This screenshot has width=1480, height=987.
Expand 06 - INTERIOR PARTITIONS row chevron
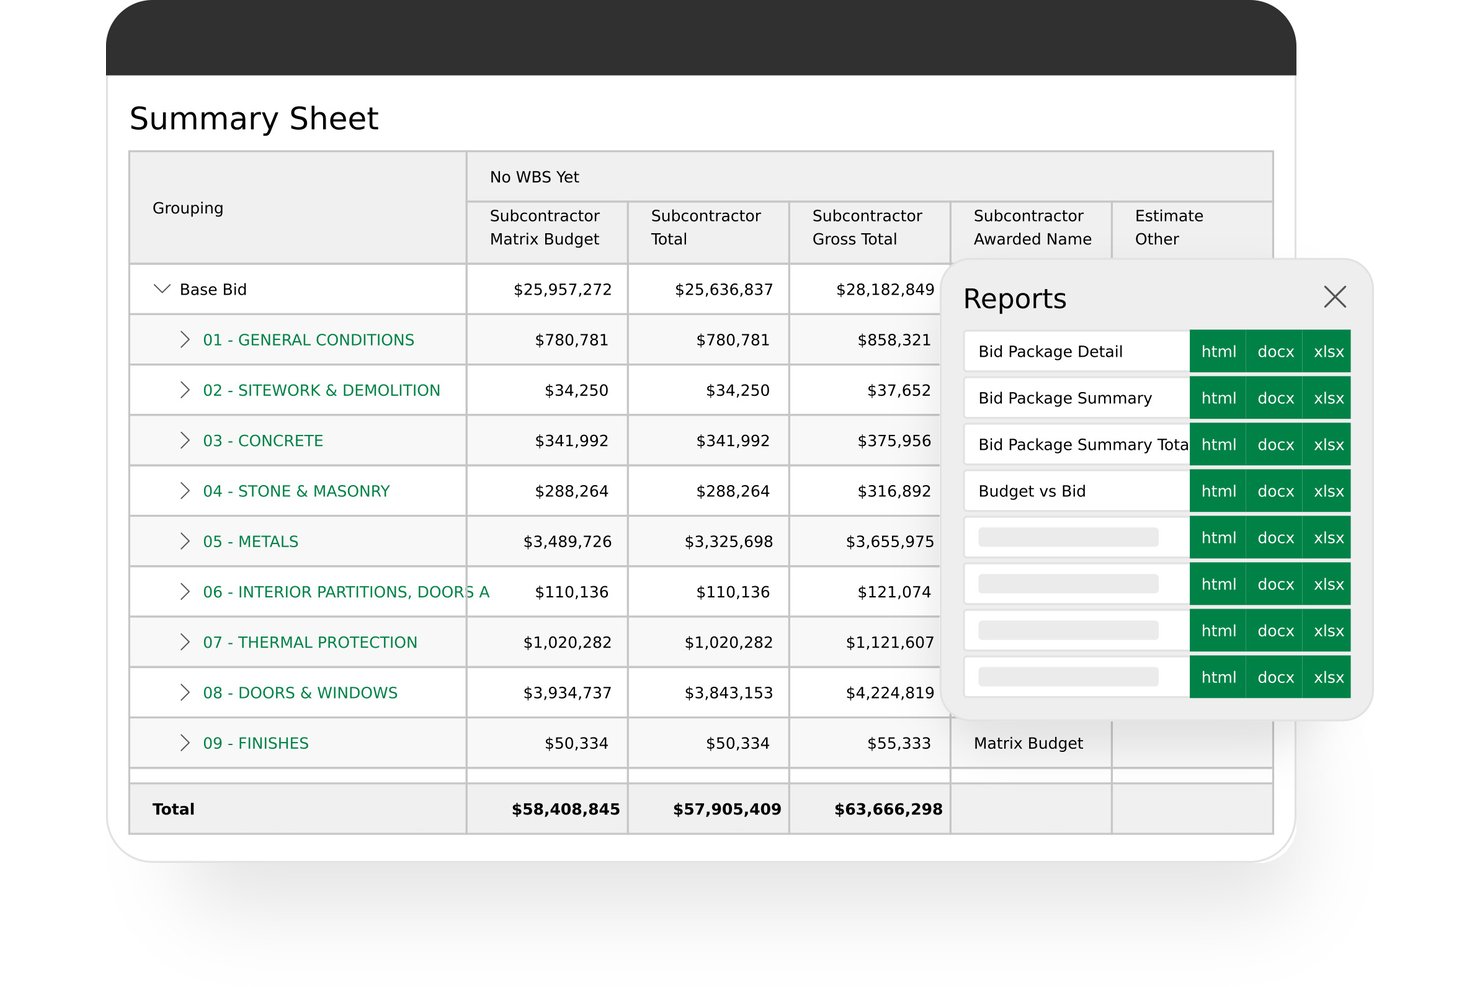coord(185,592)
